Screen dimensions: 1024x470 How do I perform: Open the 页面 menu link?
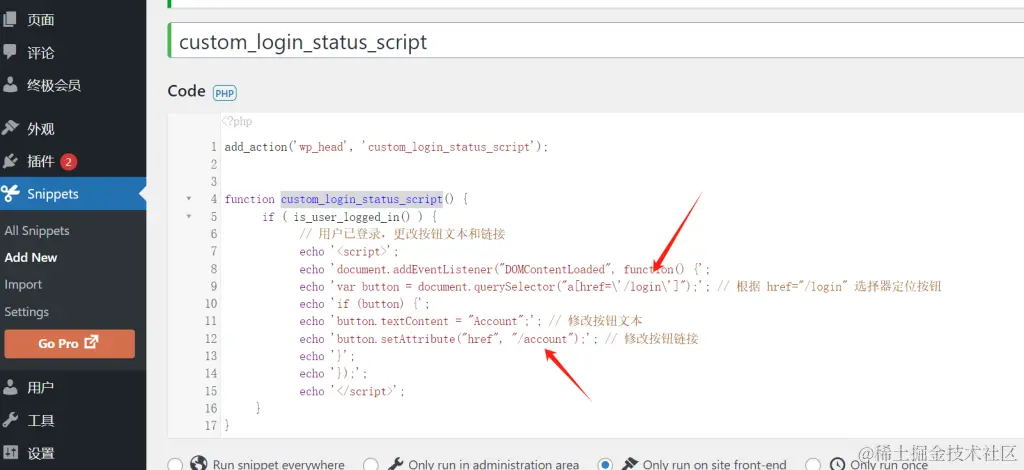click(40, 20)
